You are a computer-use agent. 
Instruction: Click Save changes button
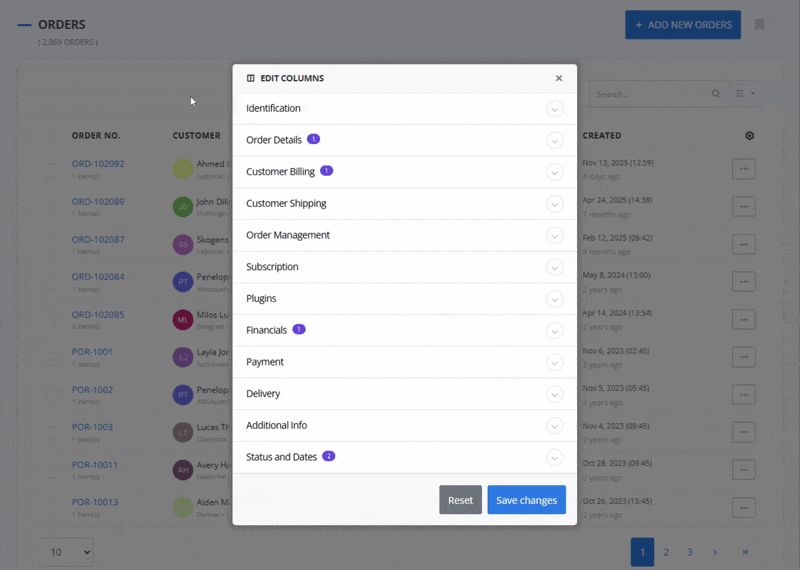[527, 500]
